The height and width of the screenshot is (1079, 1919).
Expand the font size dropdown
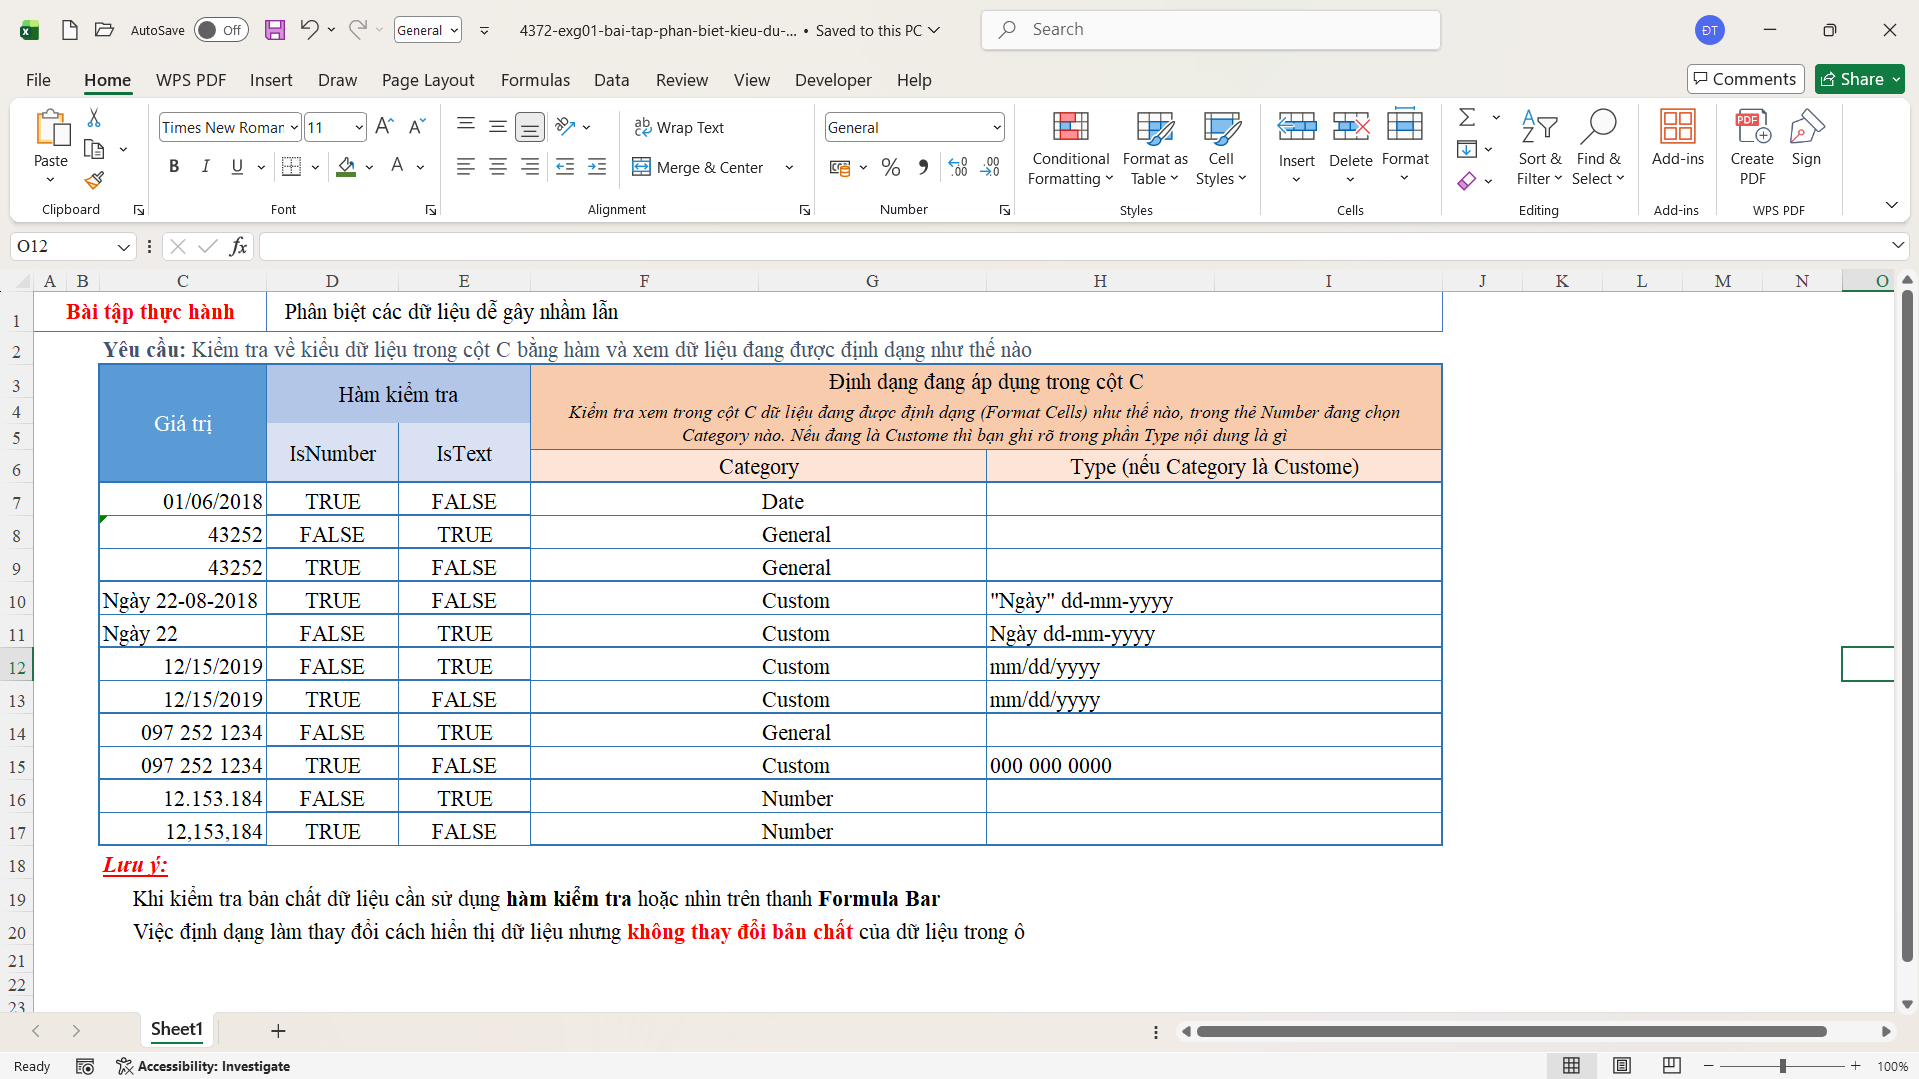tap(359, 128)
